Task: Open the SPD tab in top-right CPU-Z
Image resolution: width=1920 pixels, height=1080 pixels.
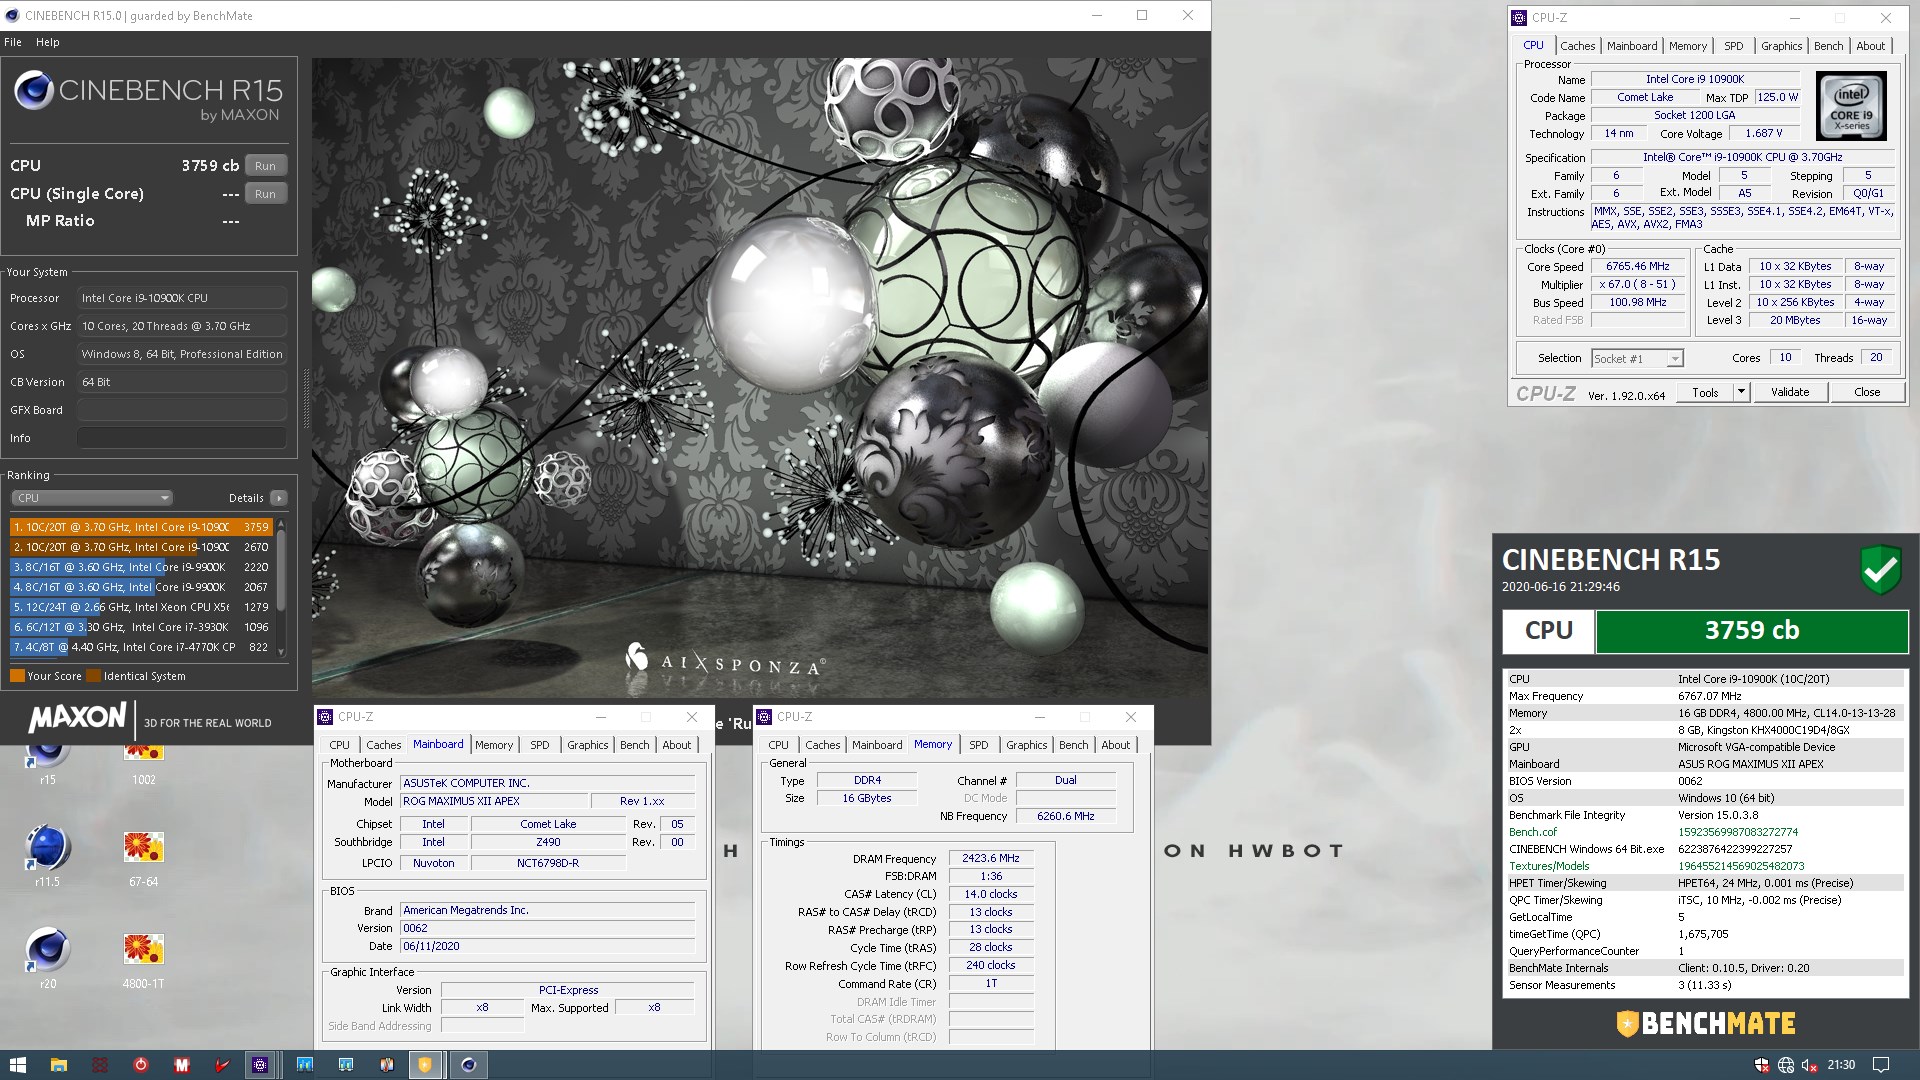Action: 1734,46
